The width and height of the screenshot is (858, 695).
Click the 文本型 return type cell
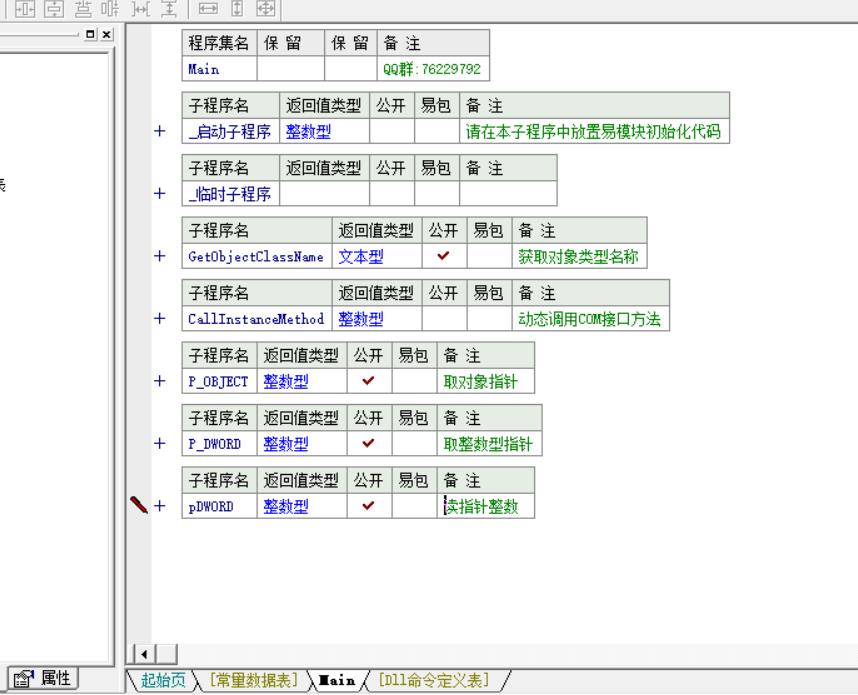click(377, 256)
